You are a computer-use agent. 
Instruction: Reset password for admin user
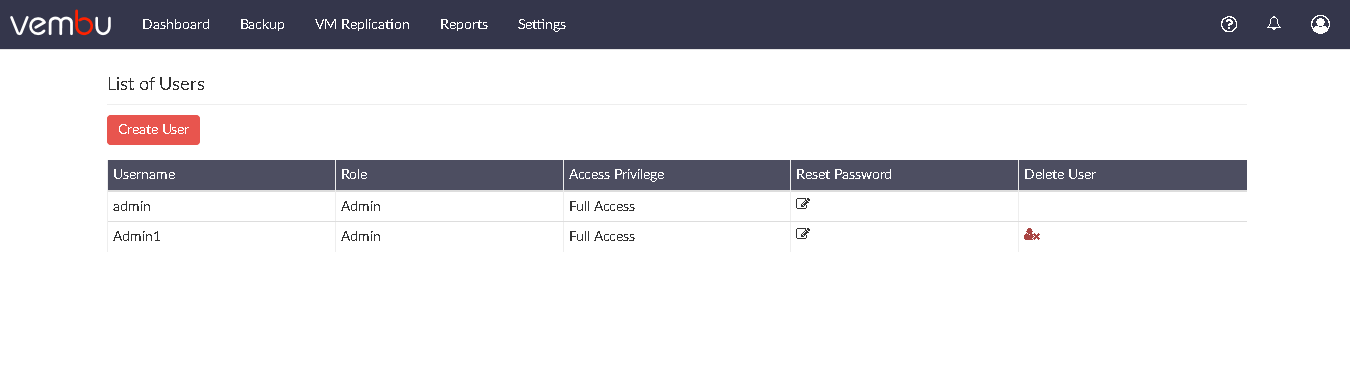pos(803,205)
